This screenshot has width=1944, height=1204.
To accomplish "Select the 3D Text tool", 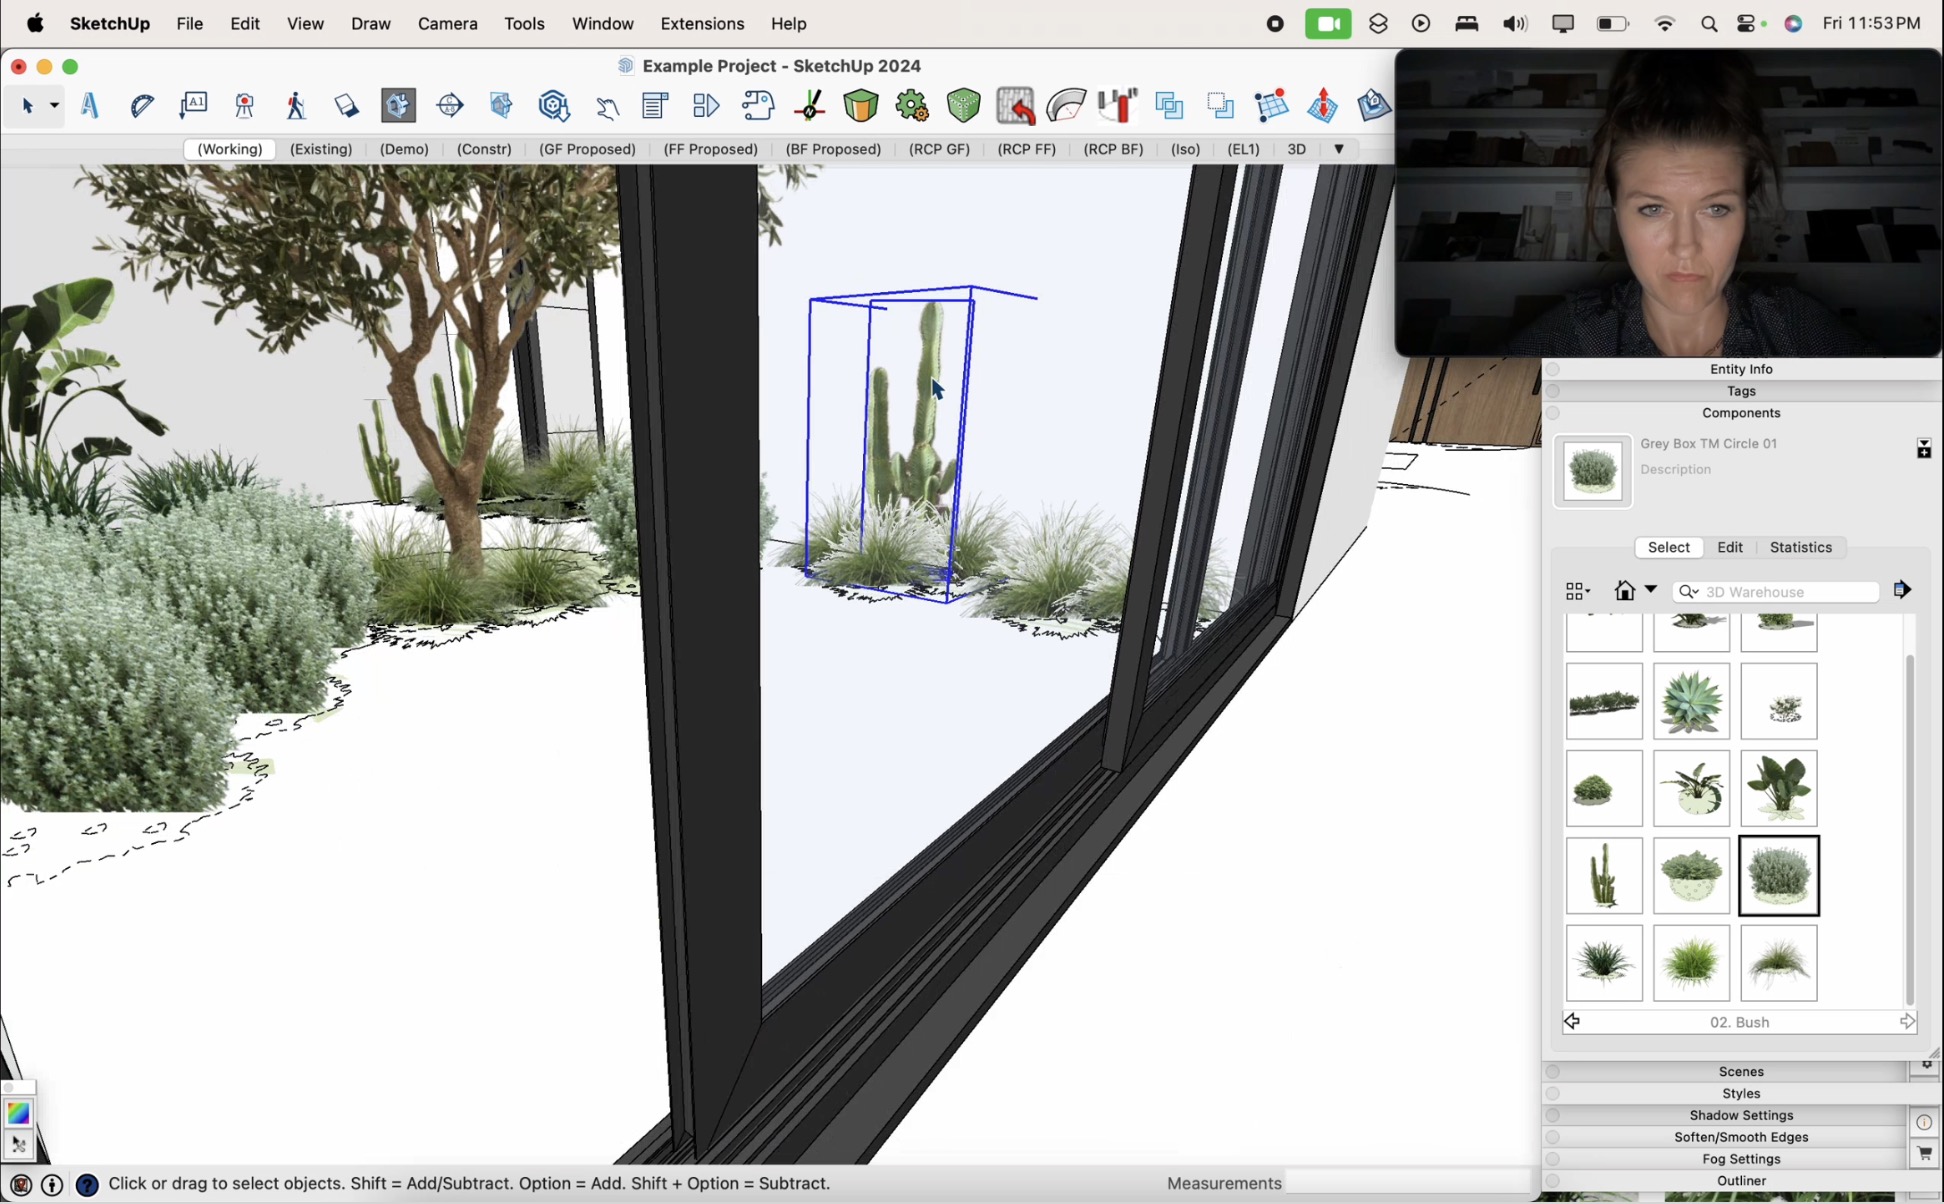I will pos(89,105).
